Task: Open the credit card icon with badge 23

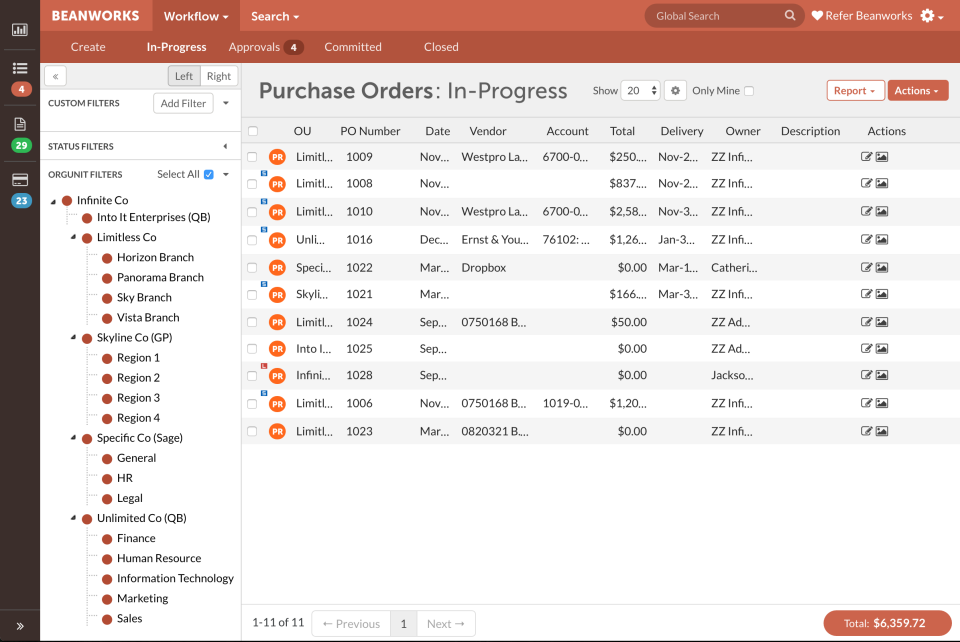Action: point(20,180)
